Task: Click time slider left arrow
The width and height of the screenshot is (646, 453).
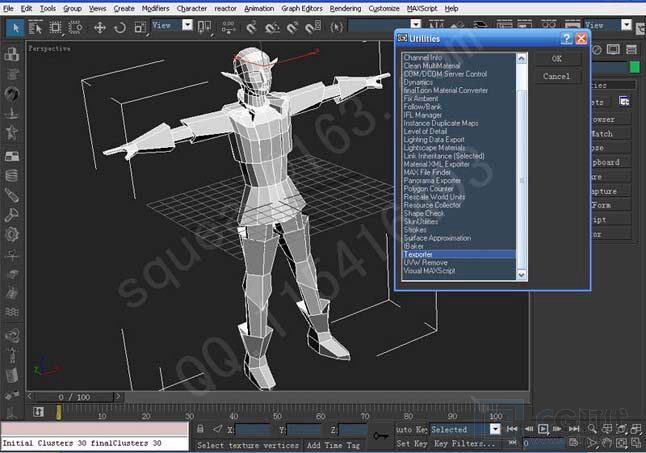Action: point(30,396)
